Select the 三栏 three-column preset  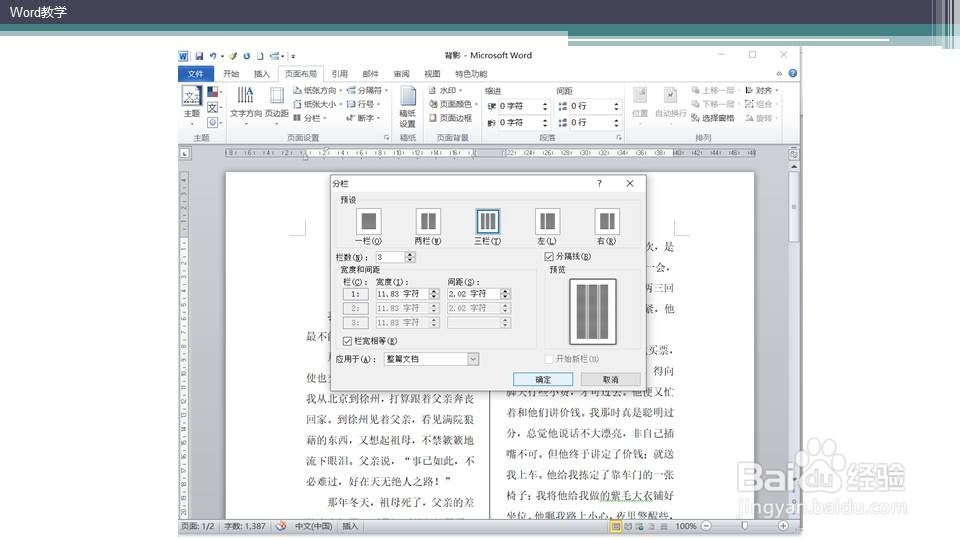click(x=487, y=222)
